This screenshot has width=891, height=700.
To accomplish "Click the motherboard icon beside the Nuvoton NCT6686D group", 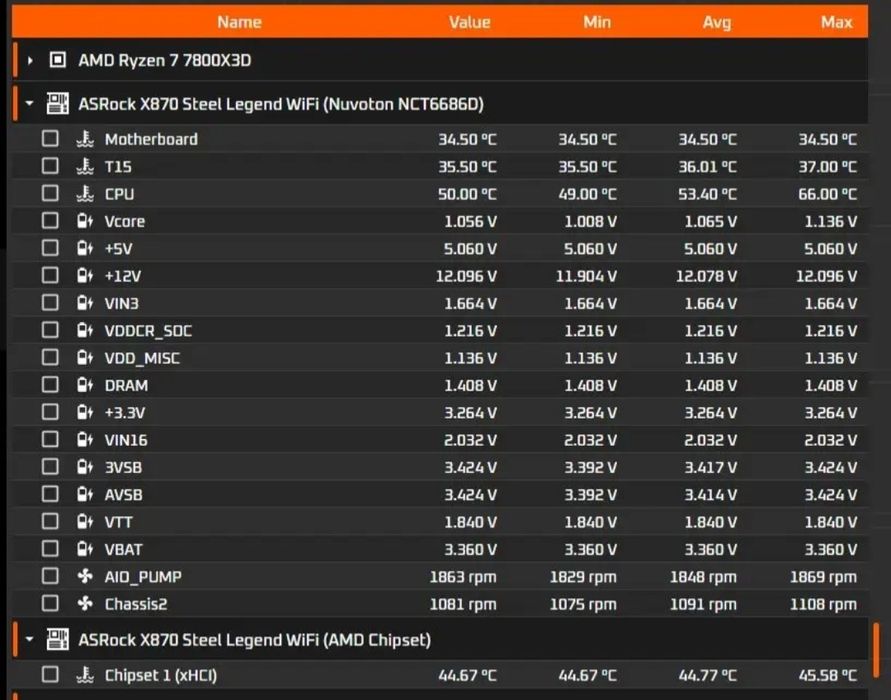I will (x=57, y=103).
